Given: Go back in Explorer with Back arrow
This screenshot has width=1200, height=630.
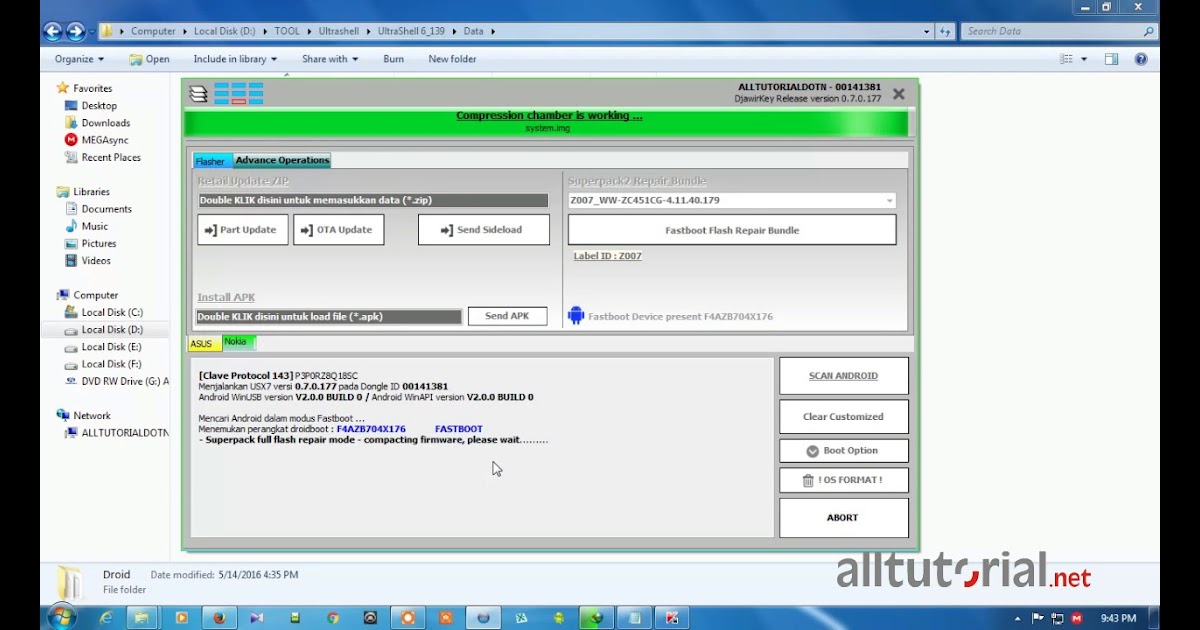Looking at the screenshot, I should click(x=53, y=31).
